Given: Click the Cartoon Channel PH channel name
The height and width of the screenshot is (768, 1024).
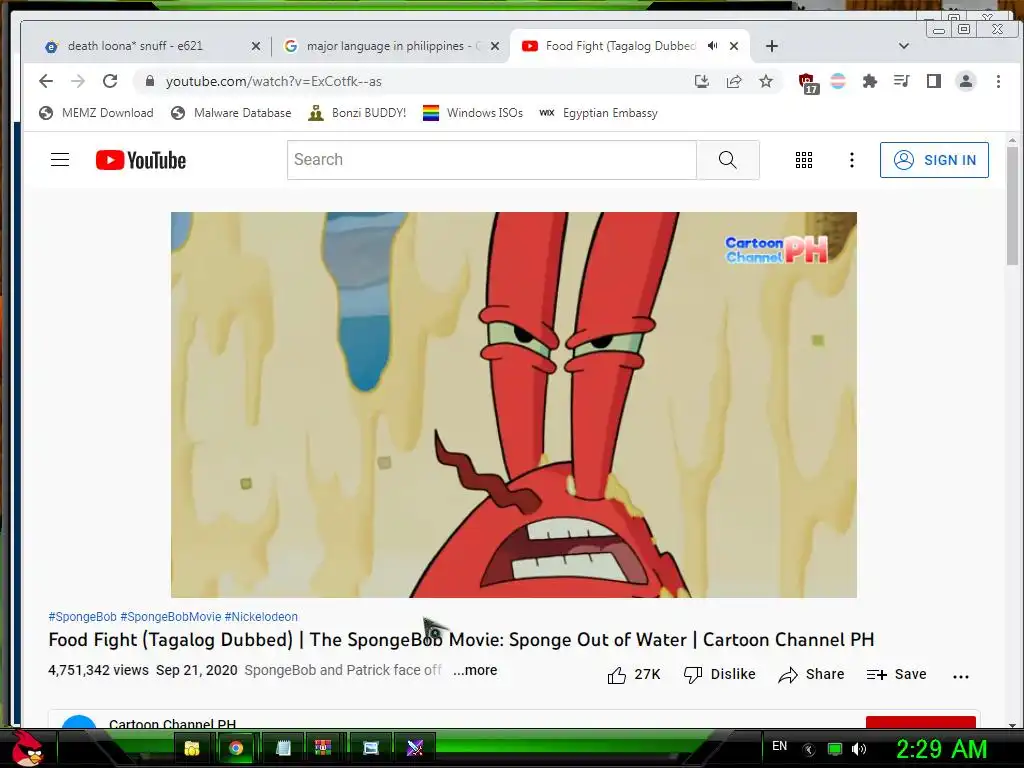Looking at the screenshot, I should tap(172, 724).
